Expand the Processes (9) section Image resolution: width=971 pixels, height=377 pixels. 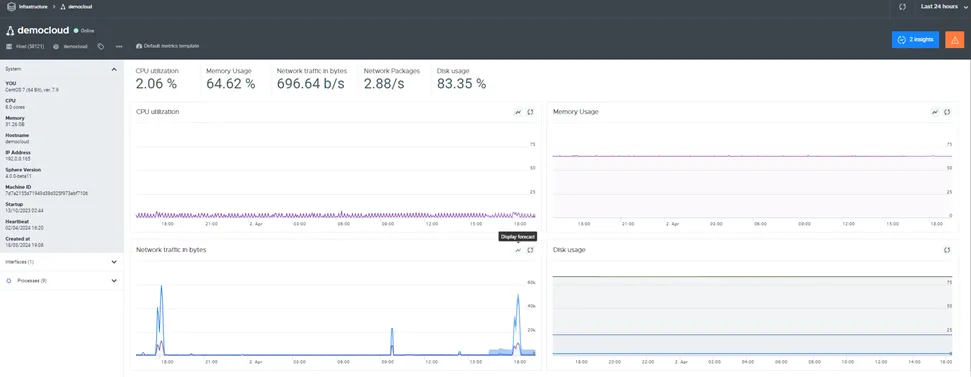(x=114, y=280)
